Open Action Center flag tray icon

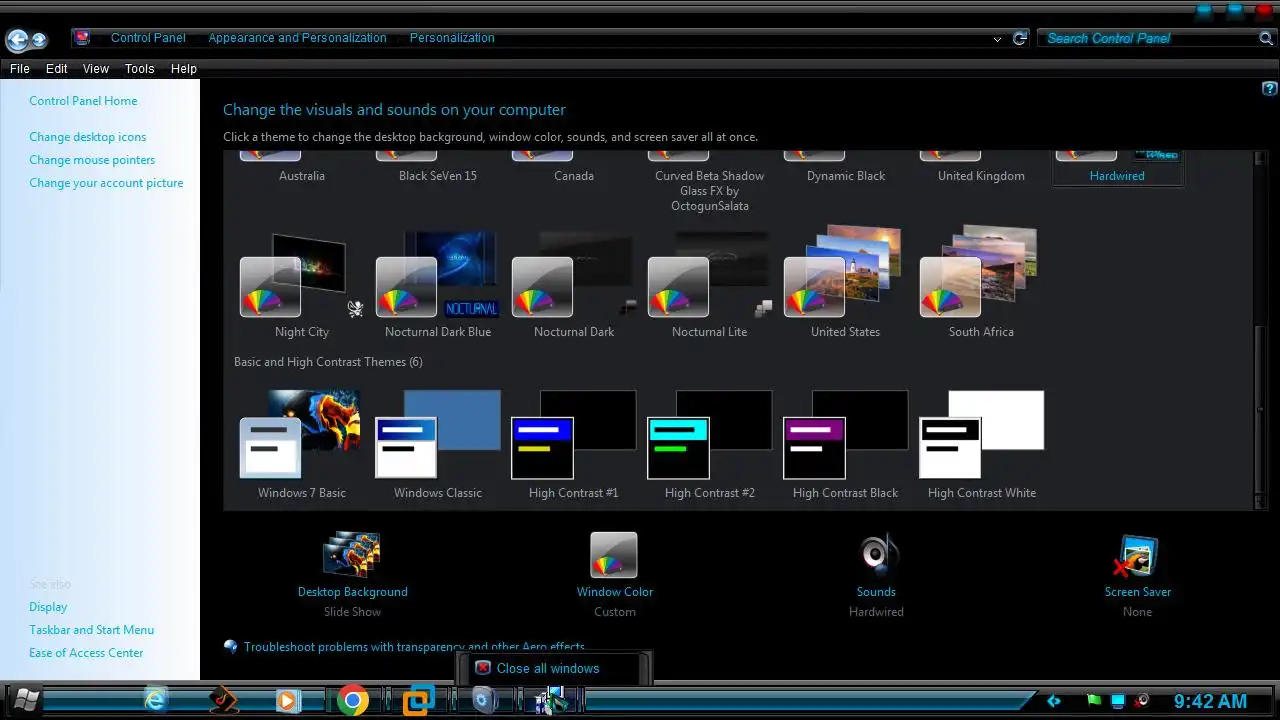pyautogui.click(x=1094, y=701)
